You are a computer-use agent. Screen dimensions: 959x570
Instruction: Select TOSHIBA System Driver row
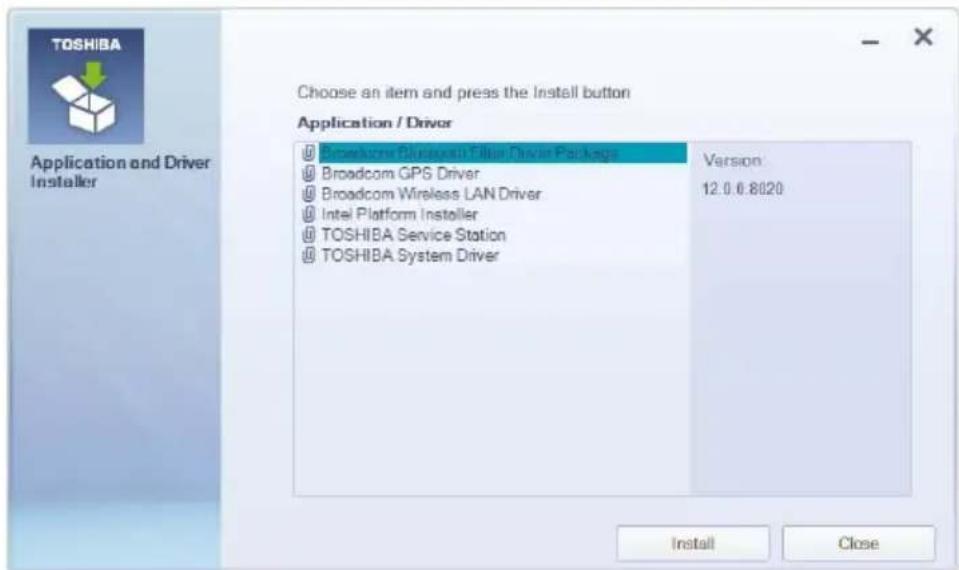pyautogui.click(x=410, y=256)
